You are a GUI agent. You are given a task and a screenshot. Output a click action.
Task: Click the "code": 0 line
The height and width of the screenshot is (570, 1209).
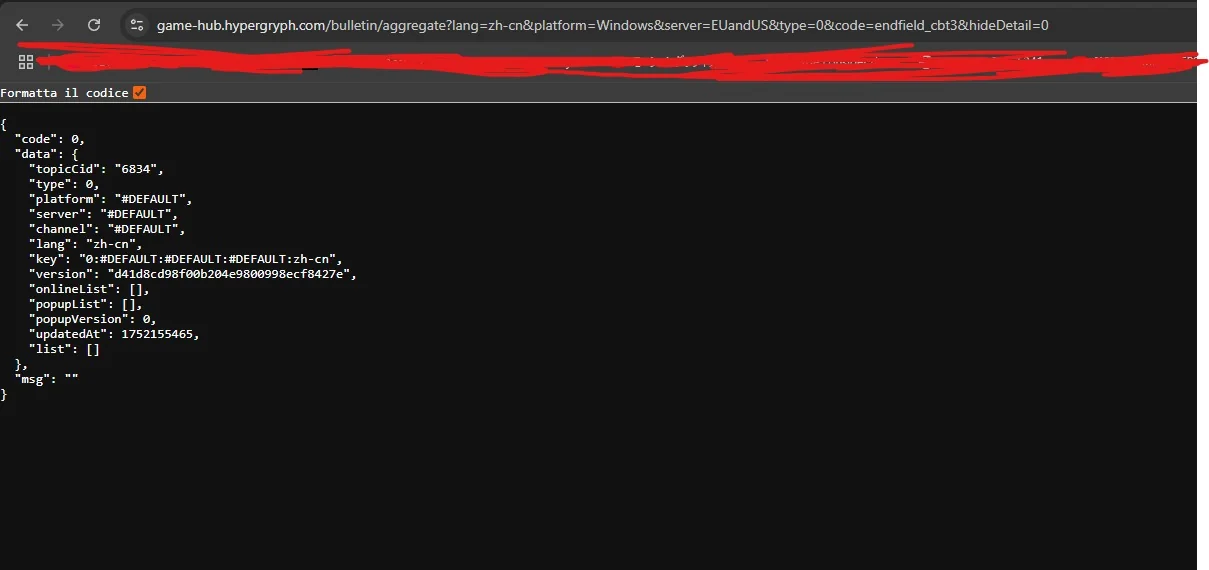pos(49,139)
